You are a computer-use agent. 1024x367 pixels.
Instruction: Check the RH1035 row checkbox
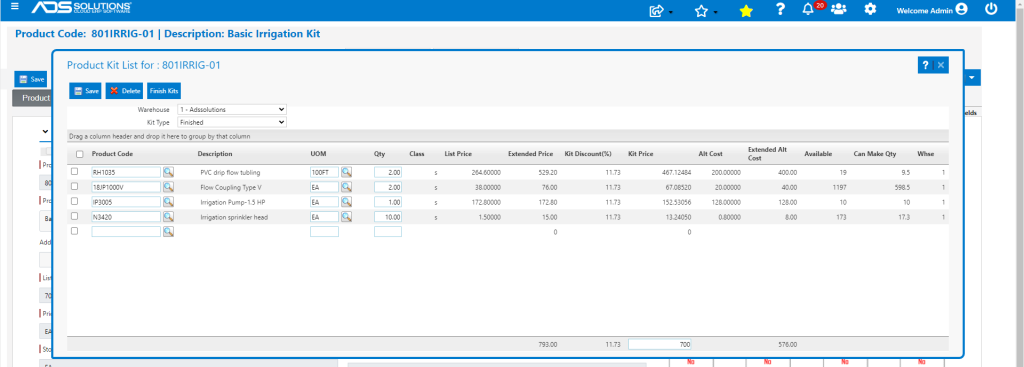[74, 172]
